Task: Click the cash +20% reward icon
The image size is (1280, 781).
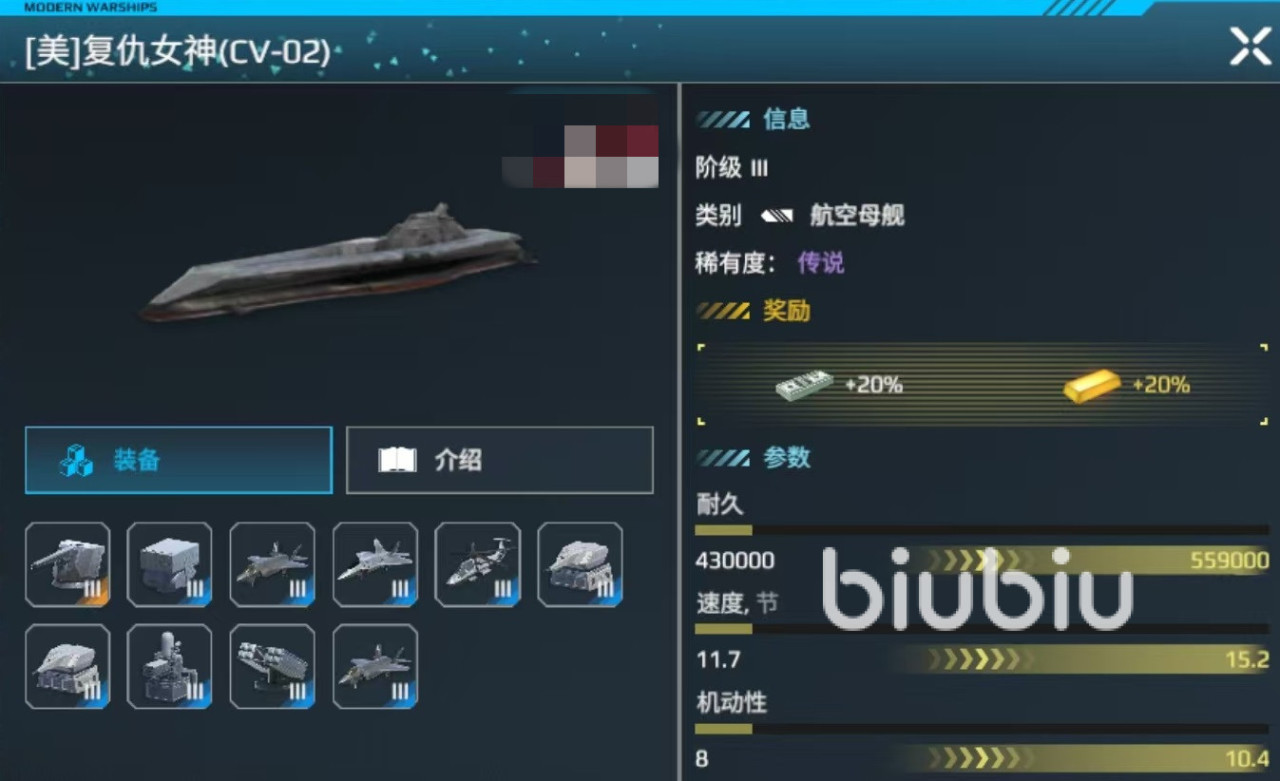Action: tap(805, 385)
